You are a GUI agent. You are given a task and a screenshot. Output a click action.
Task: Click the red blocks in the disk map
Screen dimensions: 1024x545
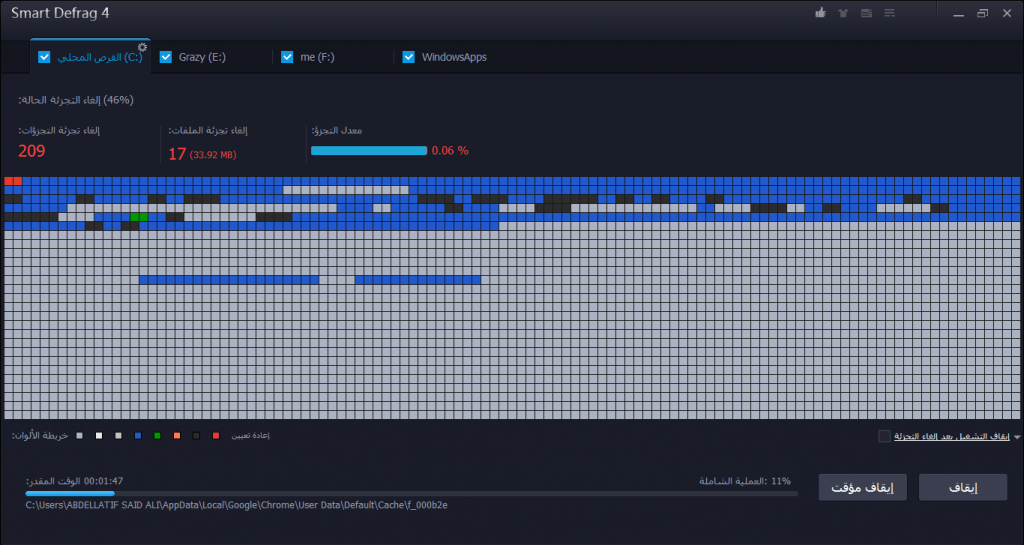13,181
